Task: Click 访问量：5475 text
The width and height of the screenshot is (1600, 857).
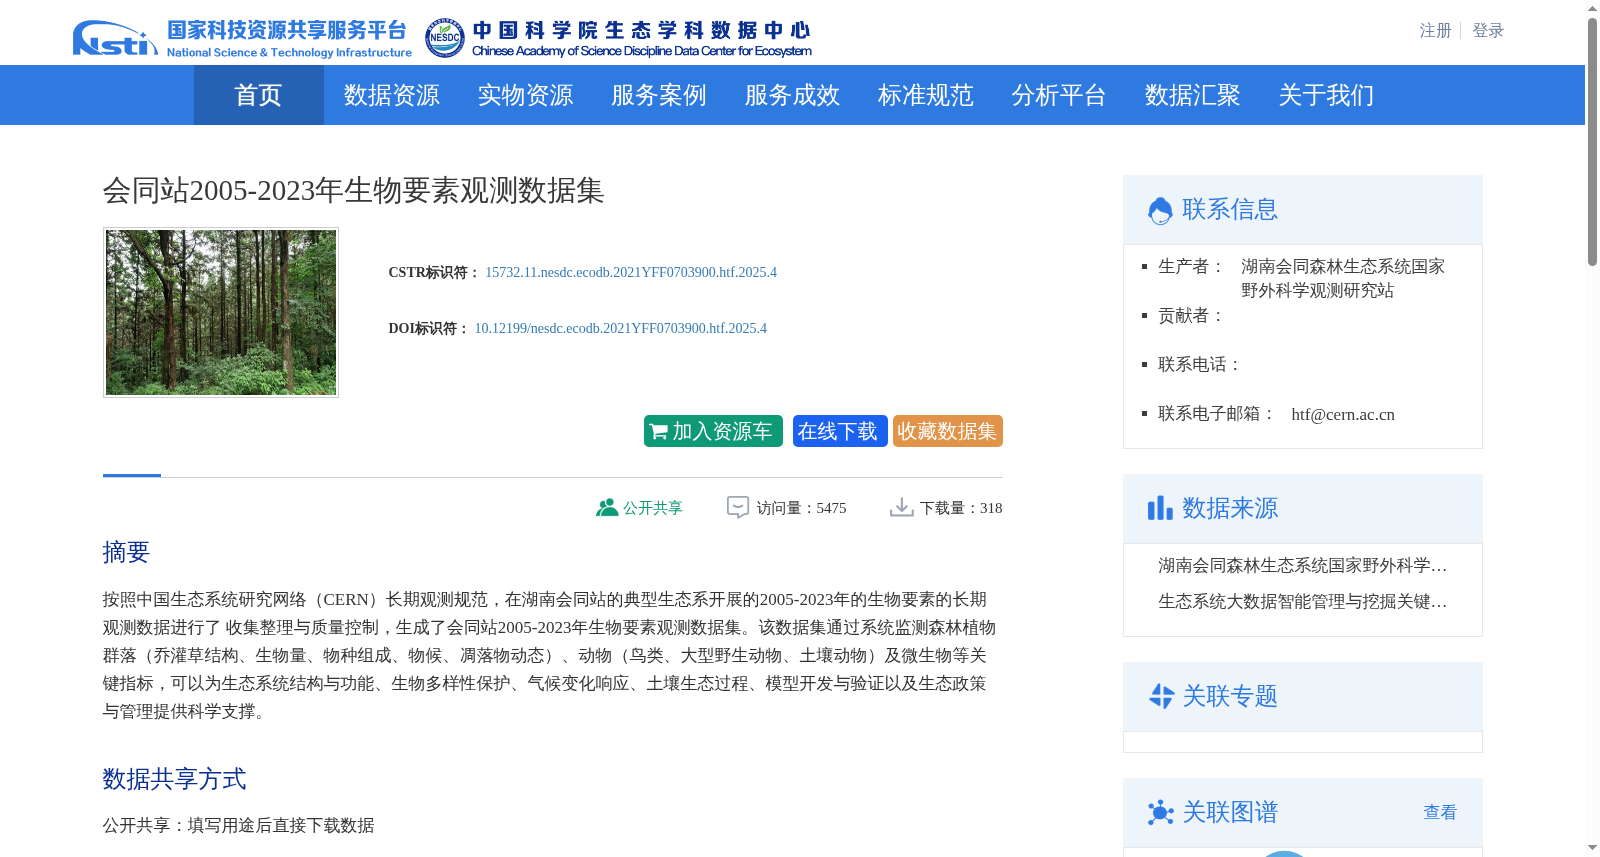Action: tap(801, 508)
